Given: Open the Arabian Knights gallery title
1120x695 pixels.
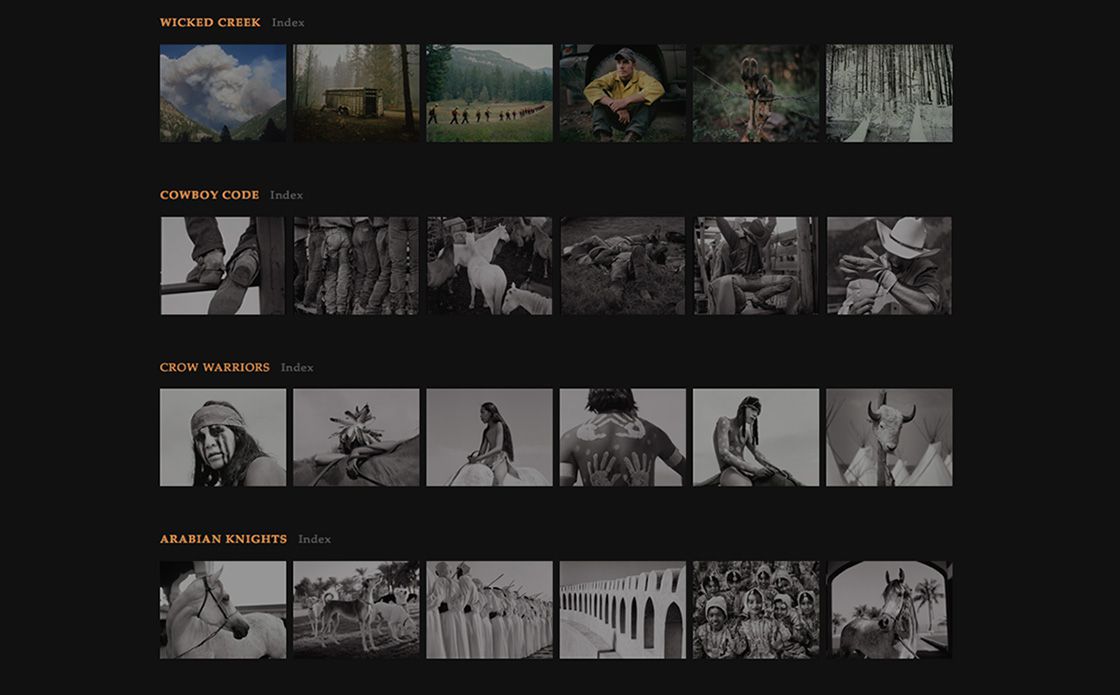Looking at the screenshot, I should pos(224,539).
